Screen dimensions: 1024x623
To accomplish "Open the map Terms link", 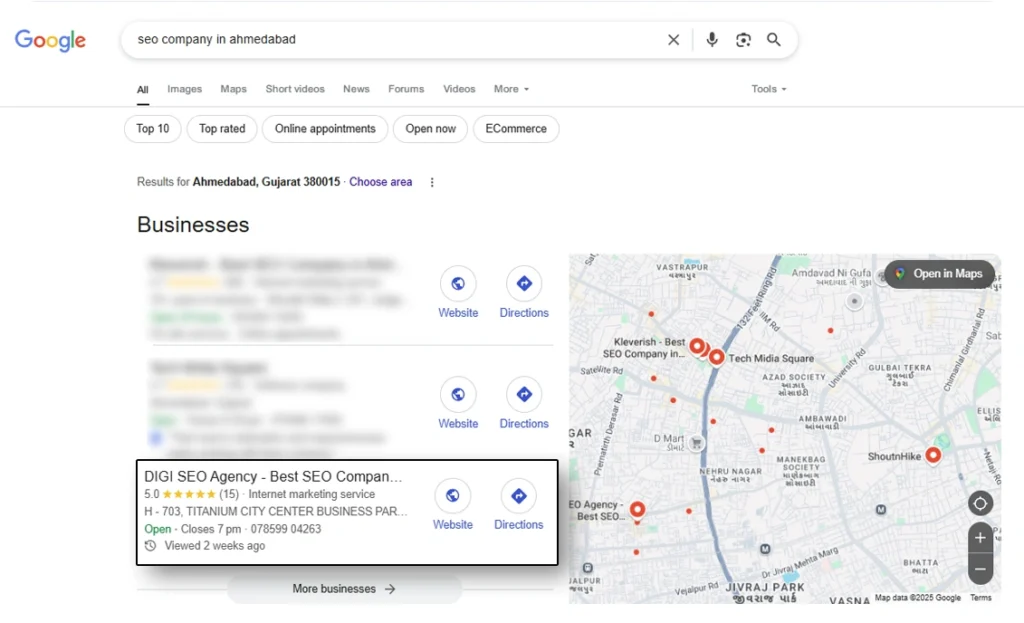I will coord(980,598).
